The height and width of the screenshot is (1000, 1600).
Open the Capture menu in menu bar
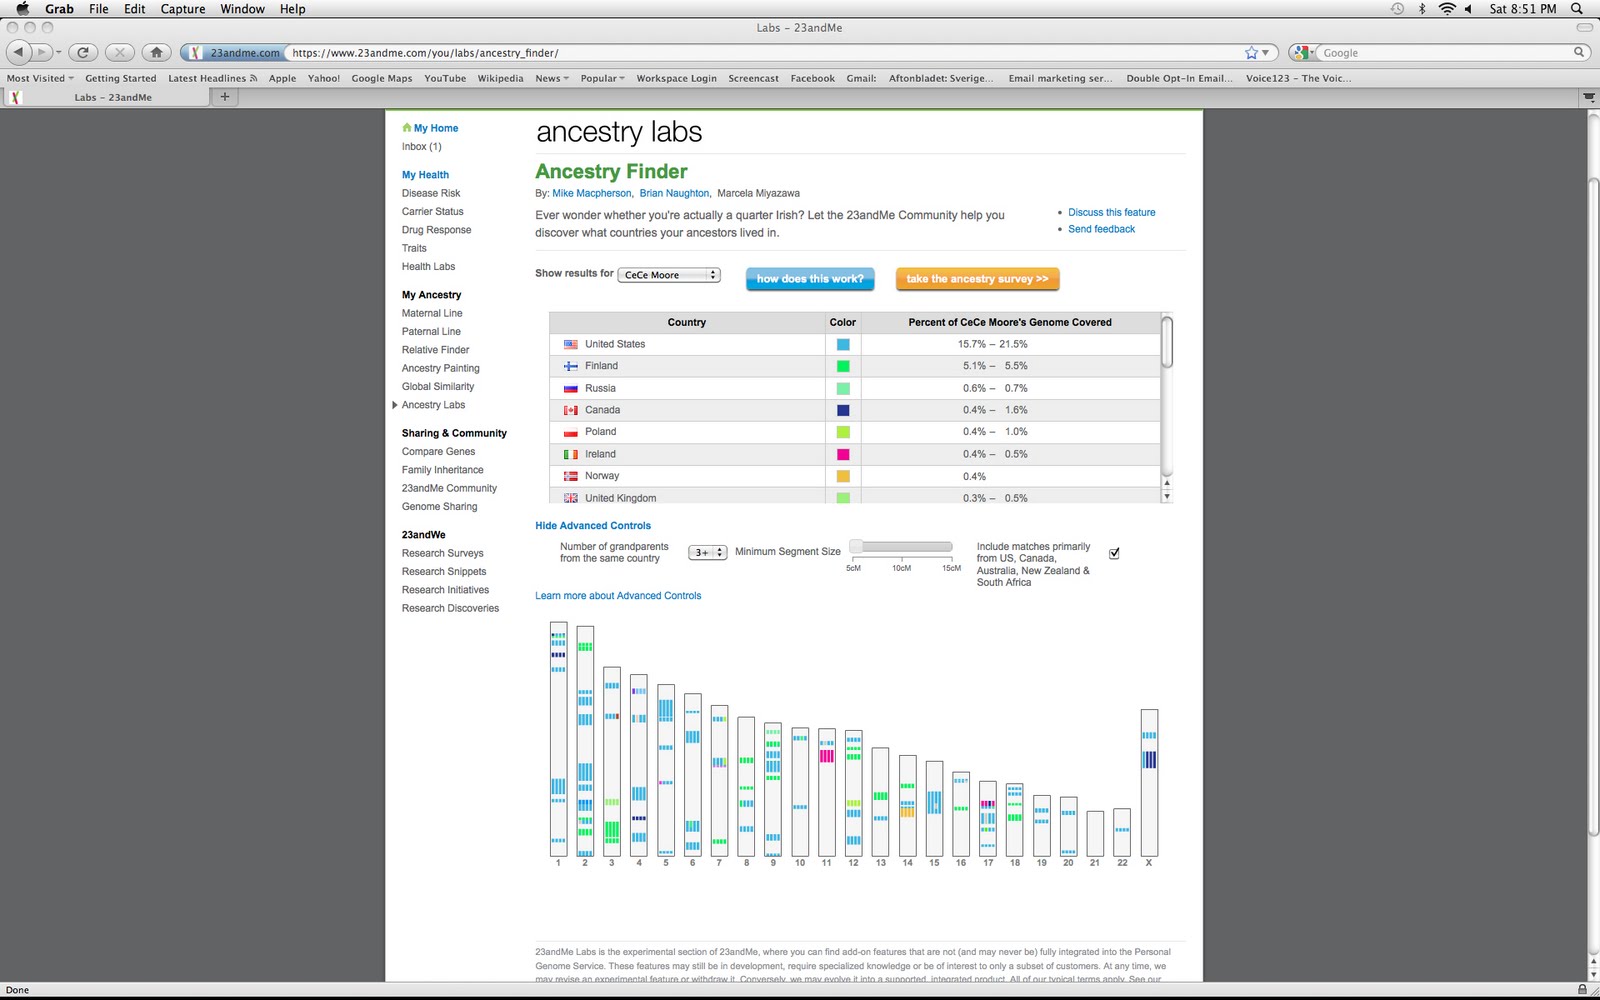tap(182, 9)
